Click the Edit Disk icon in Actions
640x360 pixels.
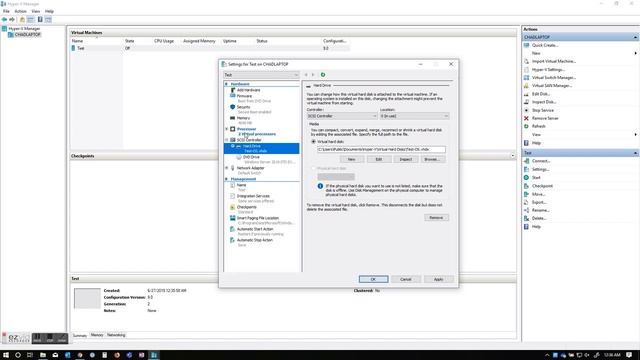click(x=527, y=94)
